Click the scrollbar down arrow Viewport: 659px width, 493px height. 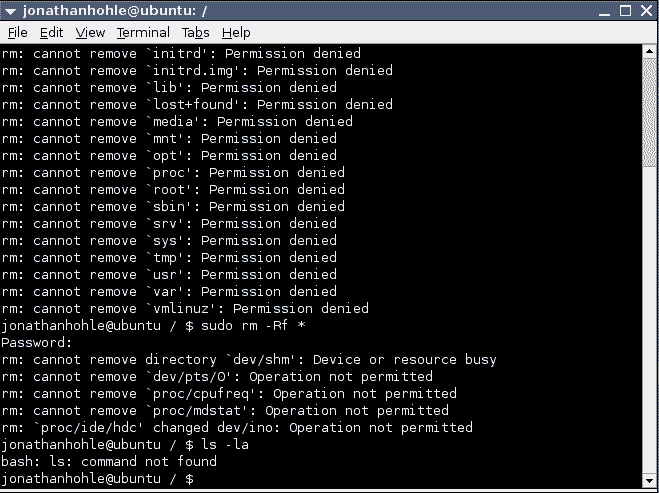pos(649,480)
